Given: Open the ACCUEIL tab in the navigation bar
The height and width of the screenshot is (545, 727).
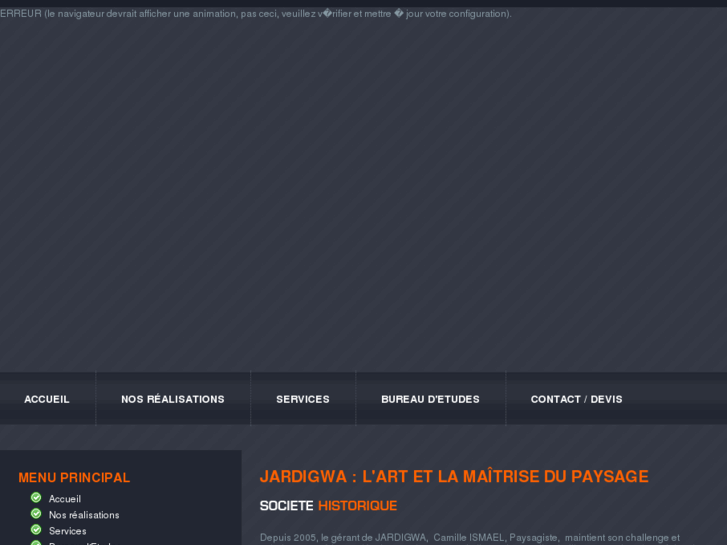Looking at the screenshot, I should (x=47, y=399).
